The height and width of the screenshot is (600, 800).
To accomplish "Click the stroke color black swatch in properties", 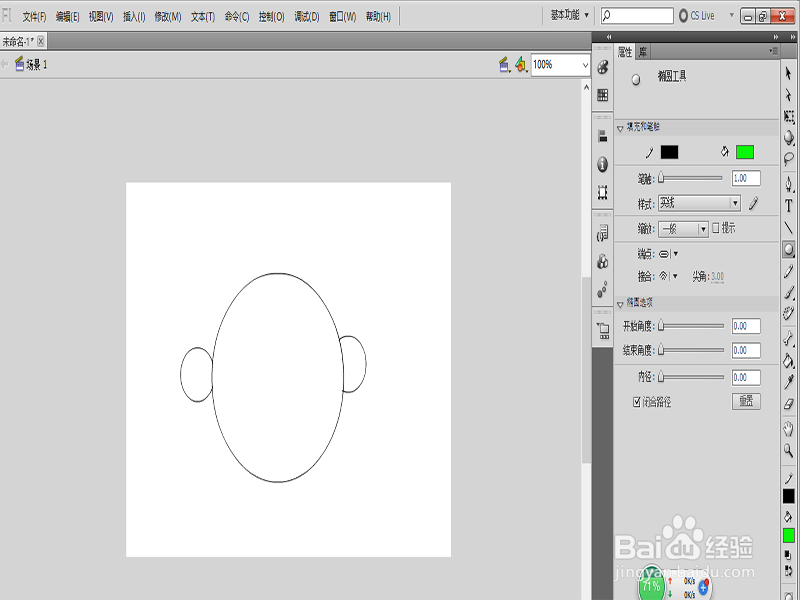I will (669, 152).
